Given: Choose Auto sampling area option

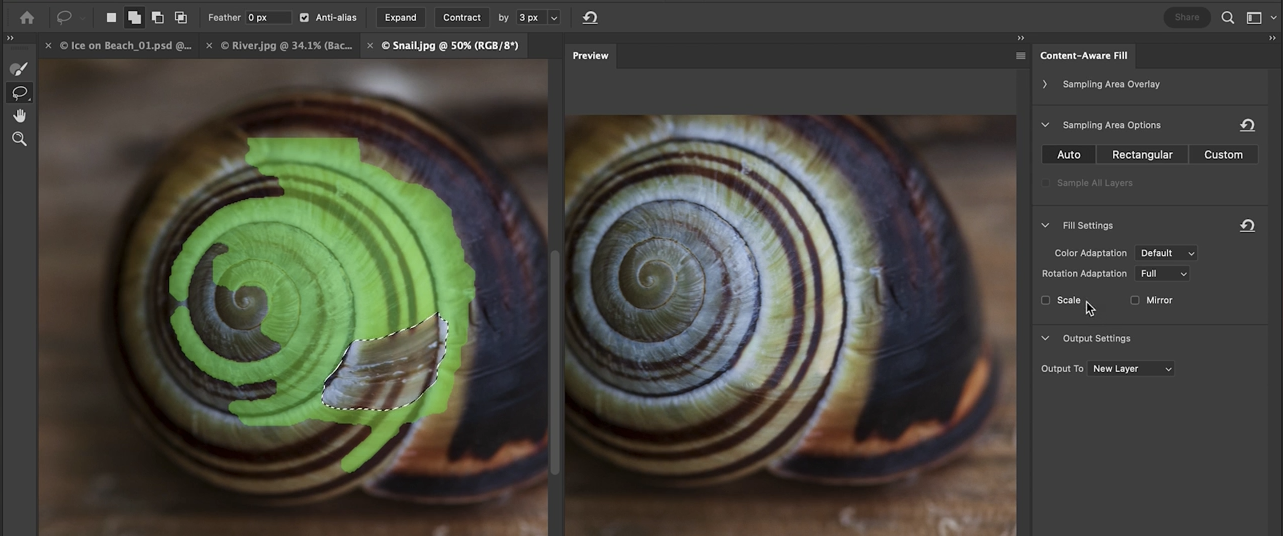Looking at the screenshot, I should (1069, 155).
